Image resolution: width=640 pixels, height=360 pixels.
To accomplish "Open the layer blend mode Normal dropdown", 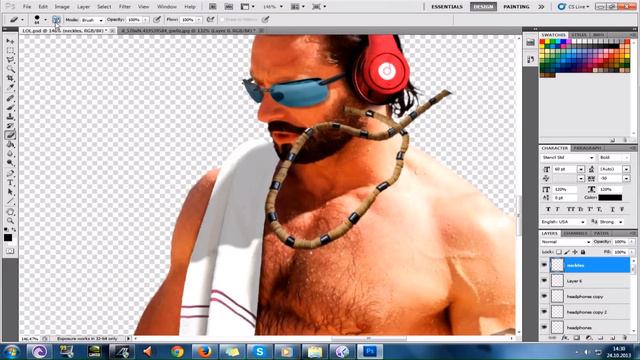I will (566, 242).
